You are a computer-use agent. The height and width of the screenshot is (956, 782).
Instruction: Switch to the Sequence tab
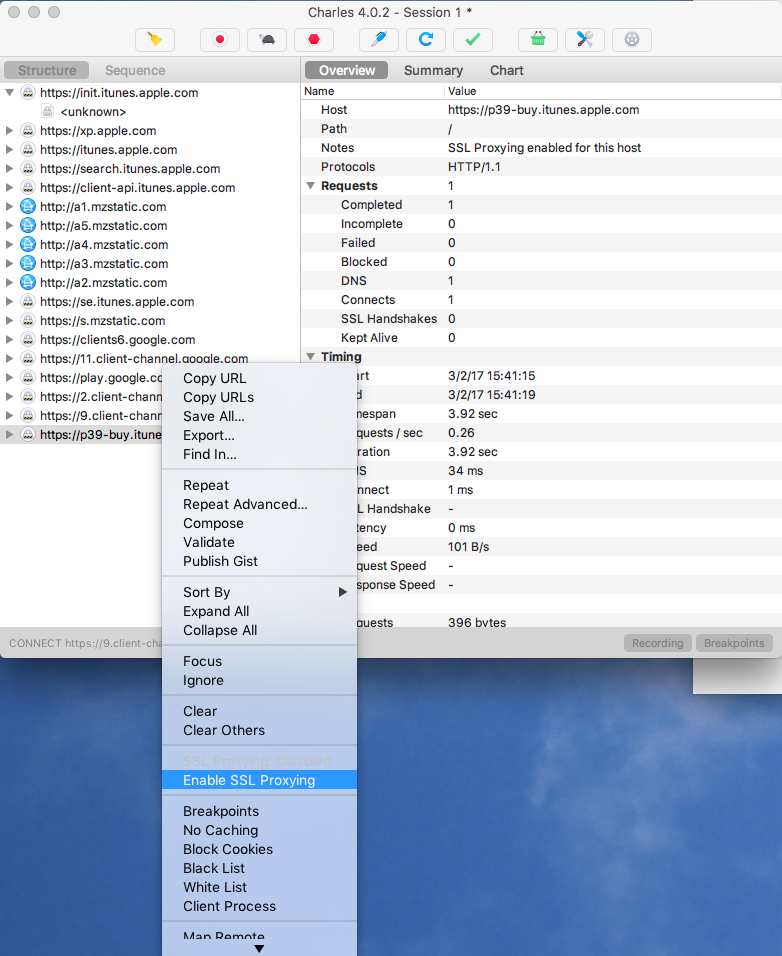tap(135, 70)
